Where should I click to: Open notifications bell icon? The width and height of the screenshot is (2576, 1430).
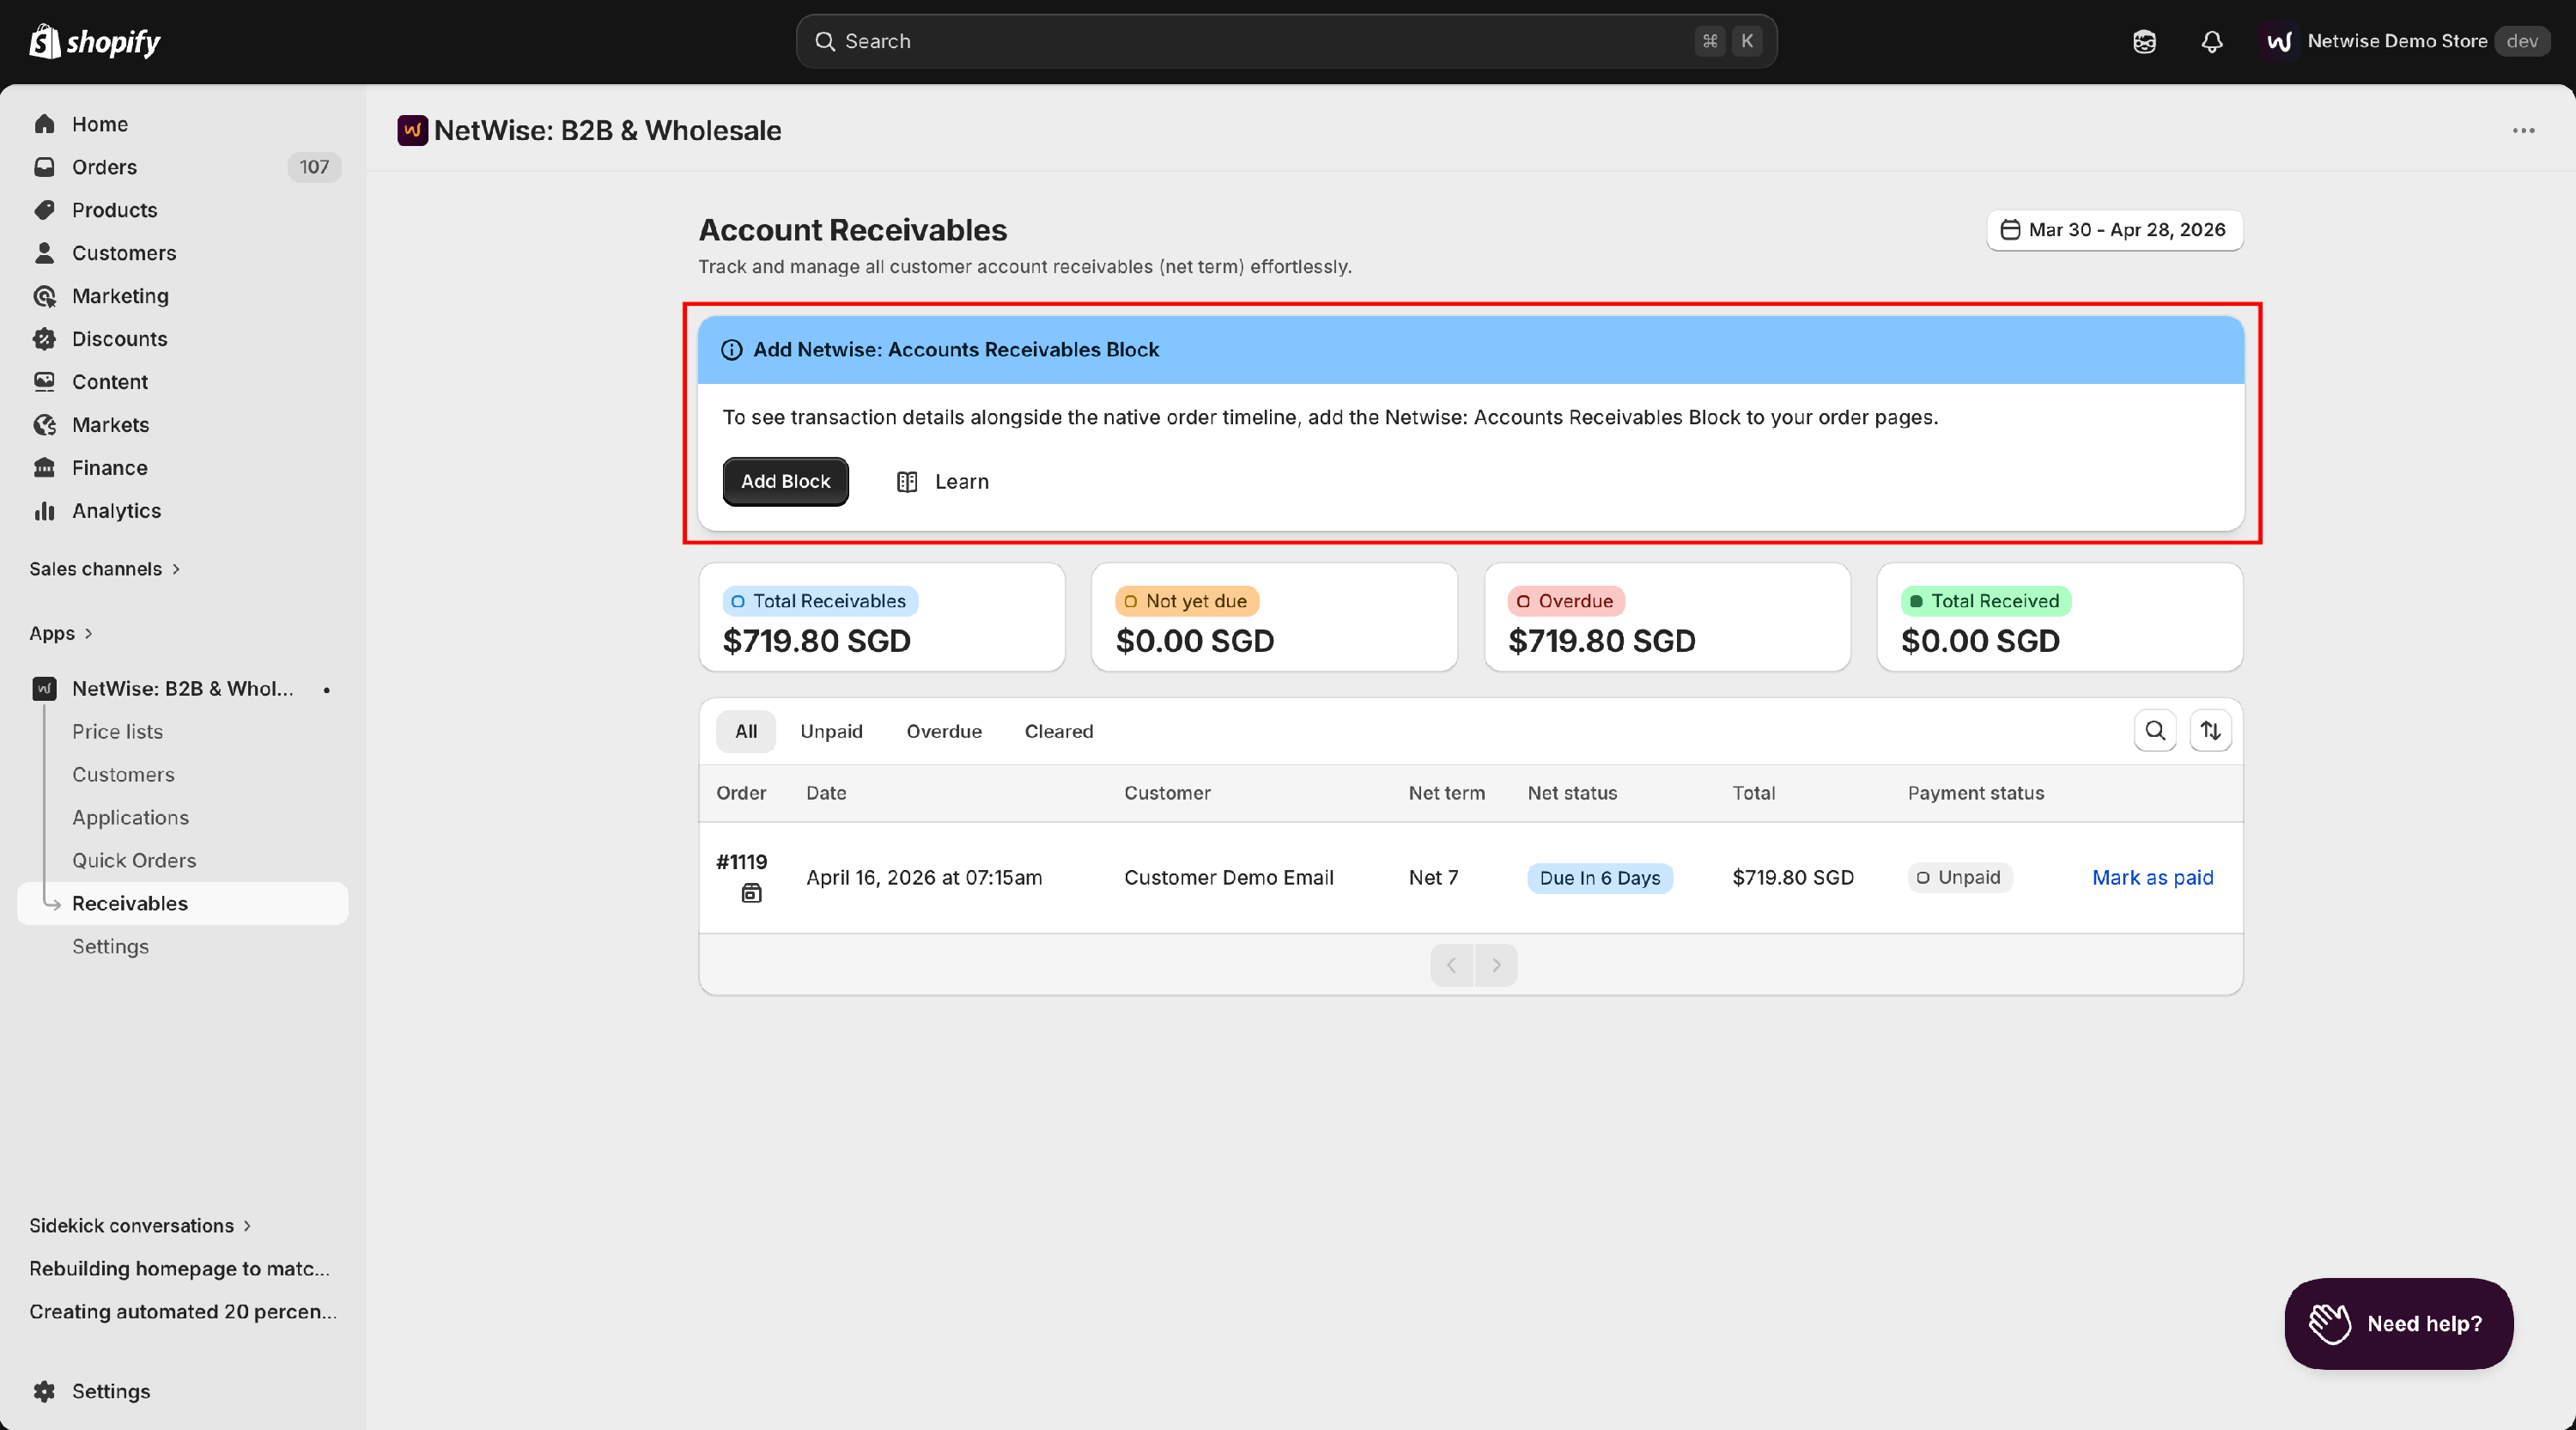[x=2212, y=41]
